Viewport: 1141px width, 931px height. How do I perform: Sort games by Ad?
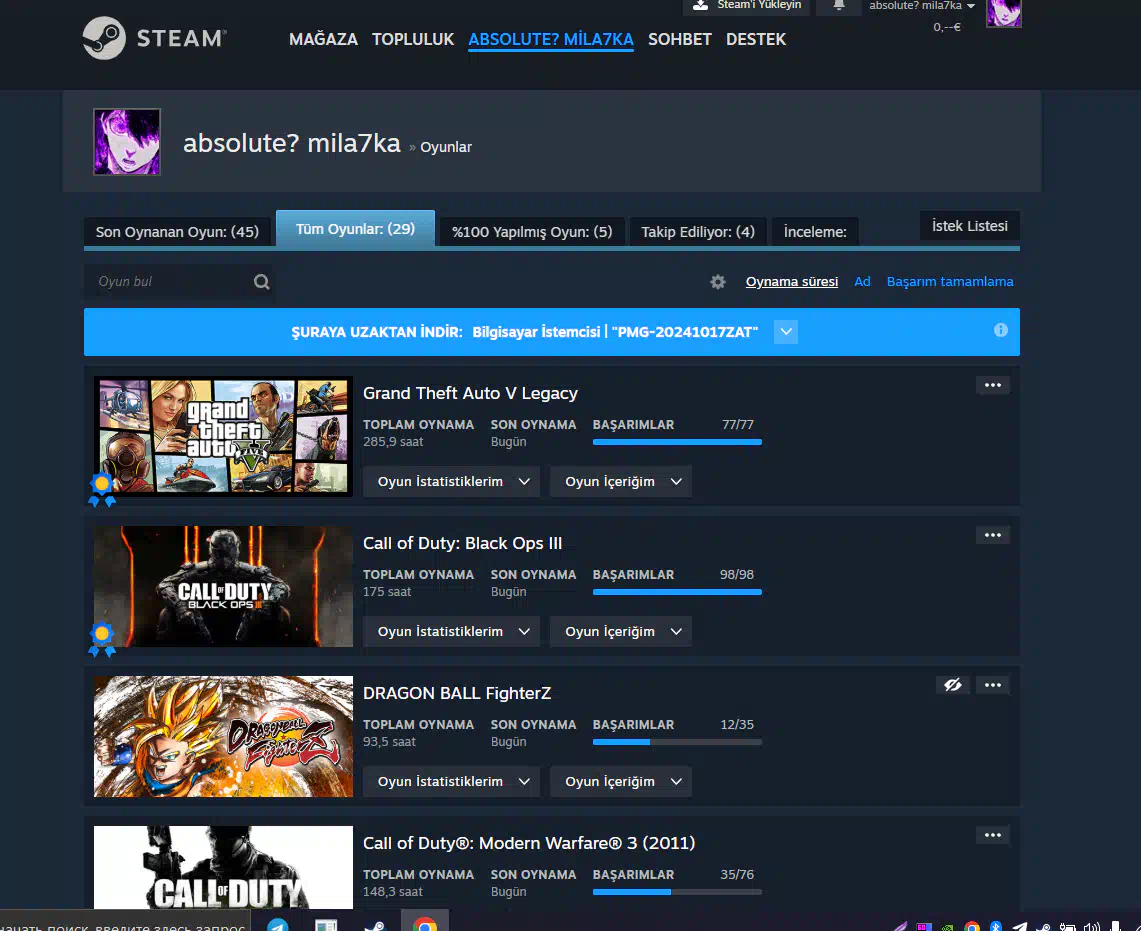(x=862, y=282)
